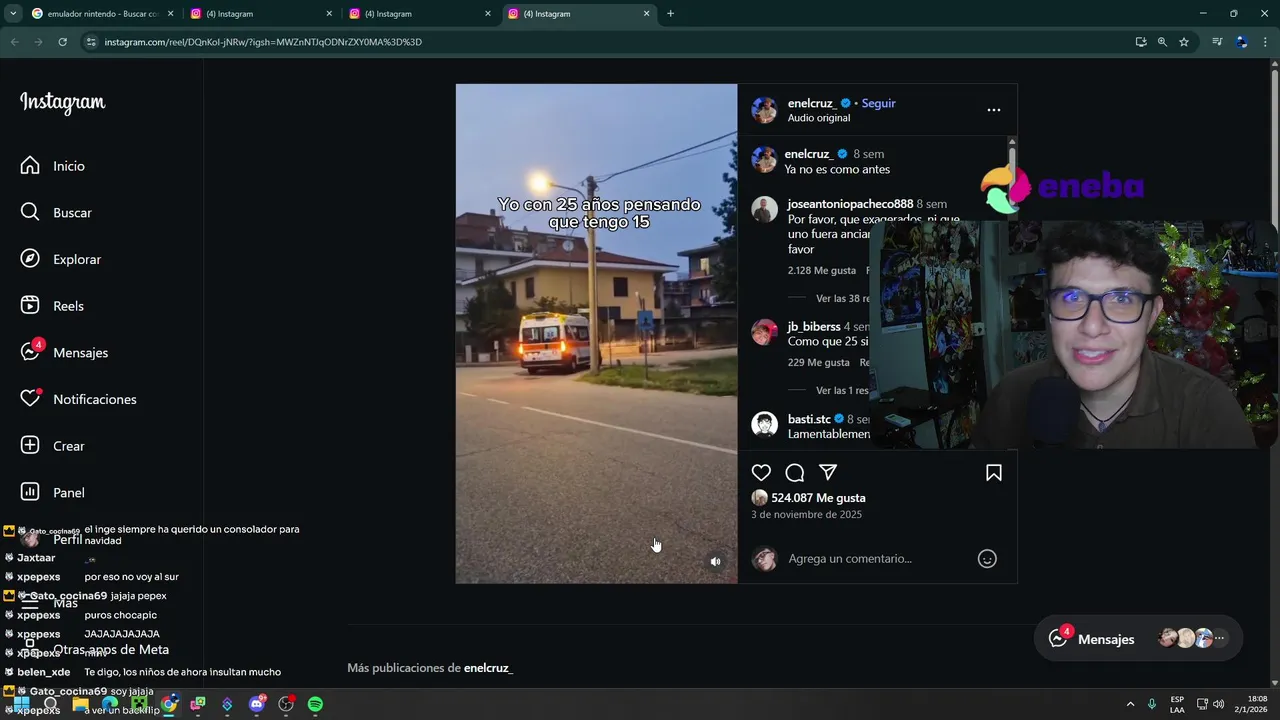Open Spotify from taskbar
The width and height of the screenshot is (1280, 720).
pyautogui.click(x=315, y=704)
